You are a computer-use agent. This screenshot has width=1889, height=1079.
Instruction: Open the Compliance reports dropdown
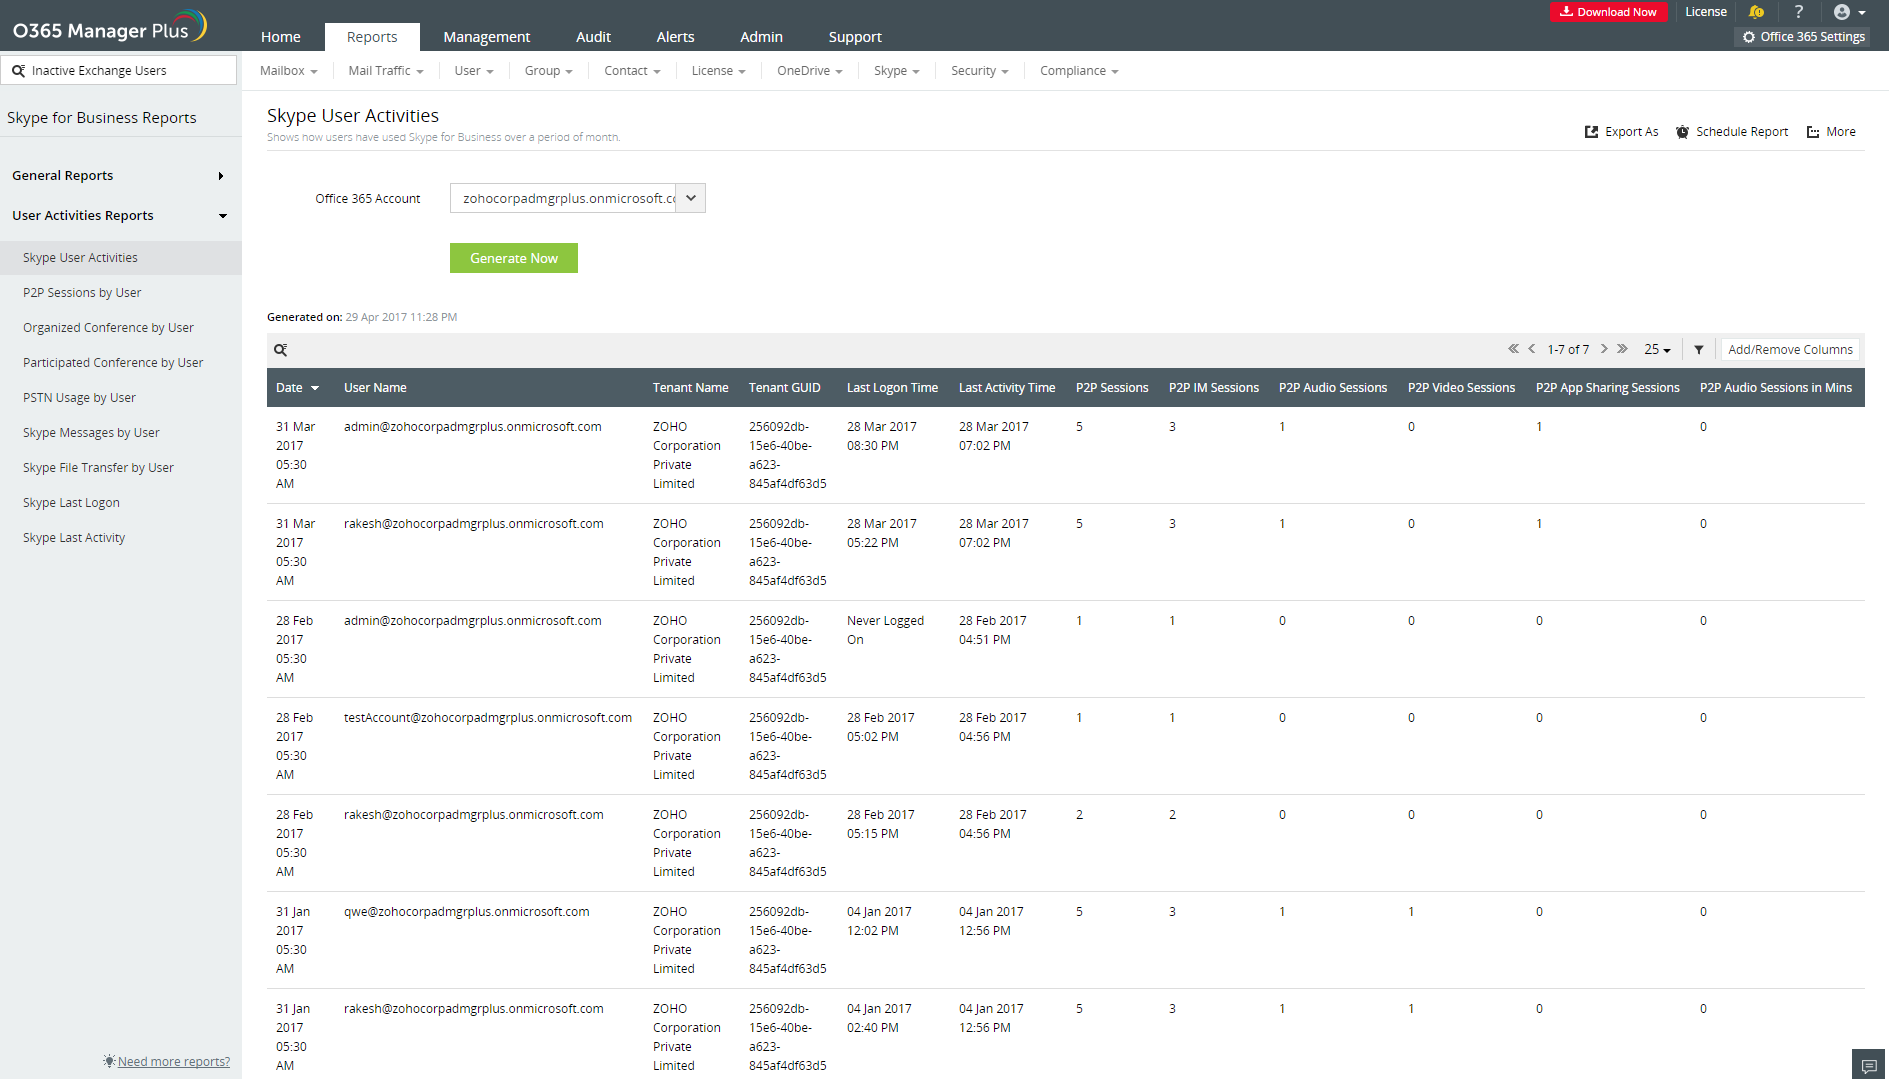pyautogui.click(x=1079, y=71)
